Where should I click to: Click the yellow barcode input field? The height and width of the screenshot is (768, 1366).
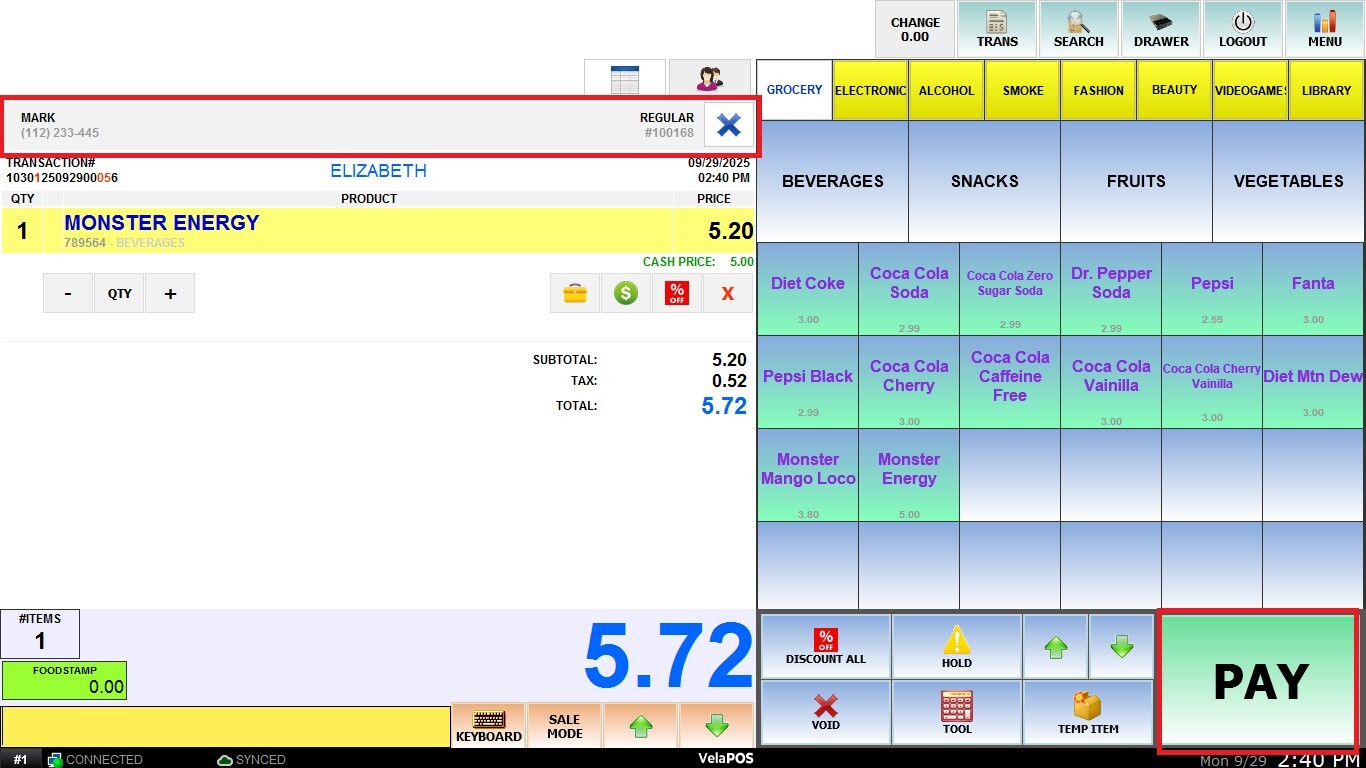tap(225, 727)
